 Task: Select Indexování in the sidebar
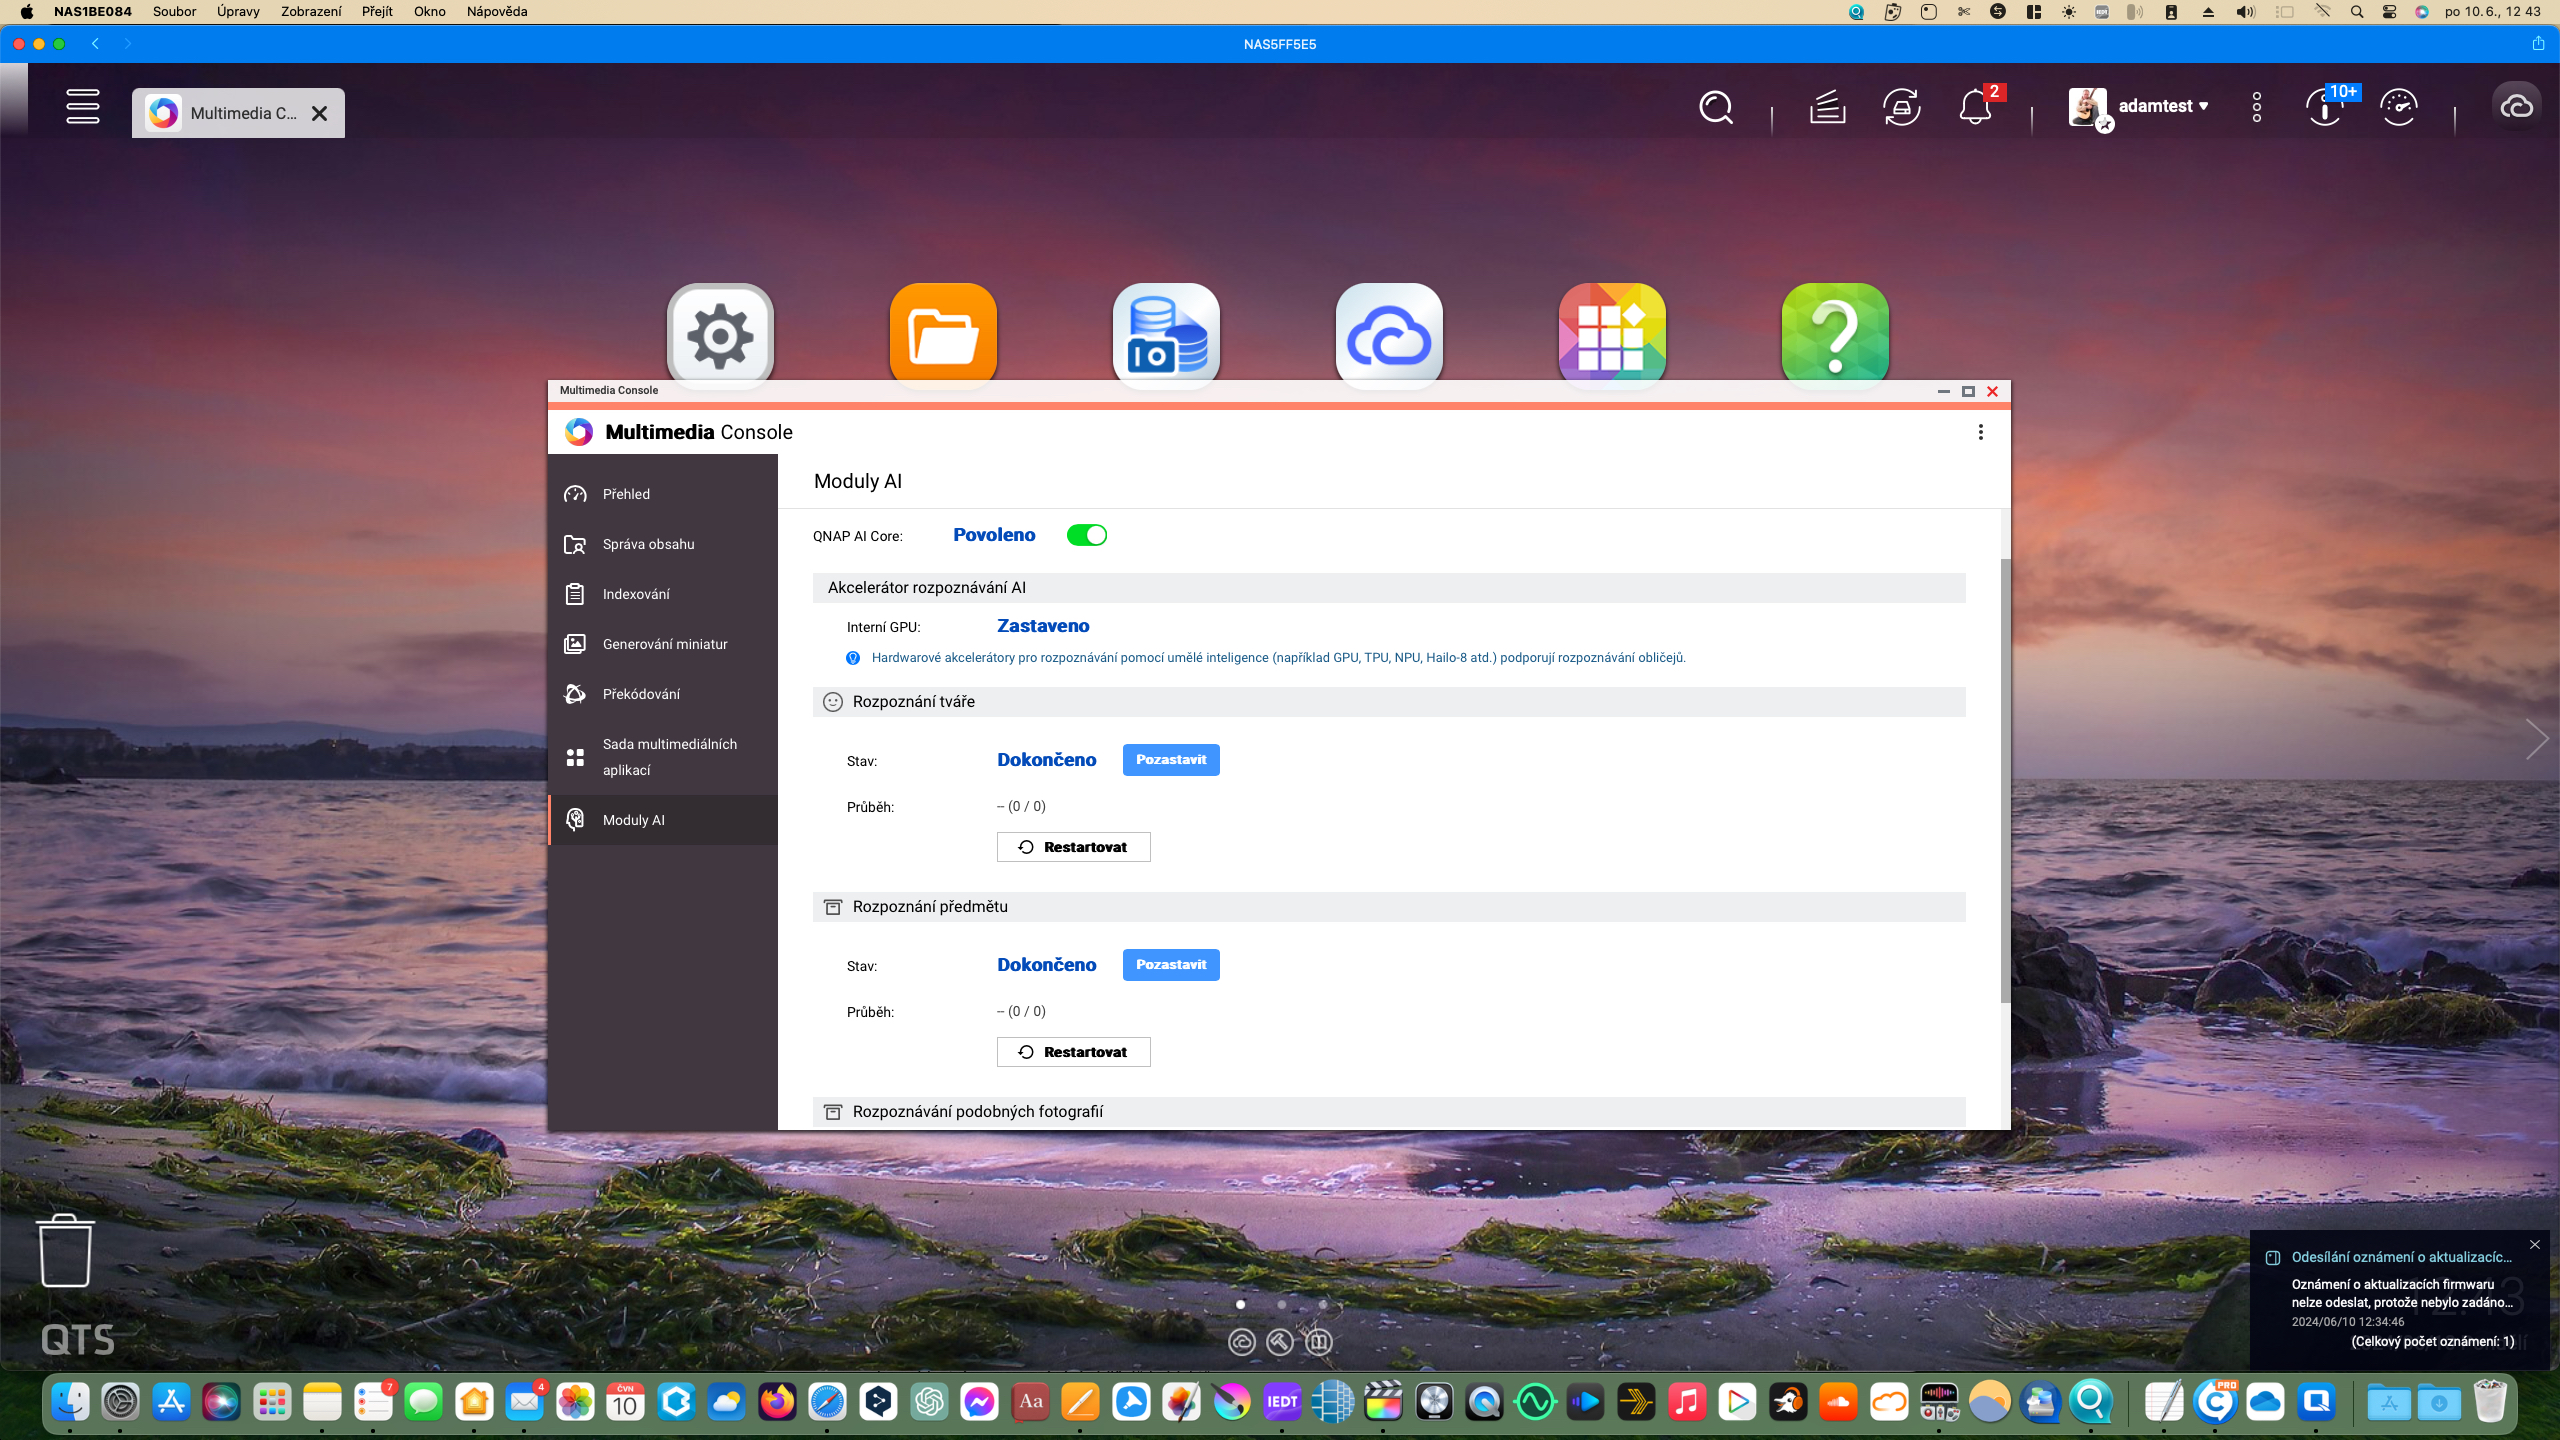(636, 594)
